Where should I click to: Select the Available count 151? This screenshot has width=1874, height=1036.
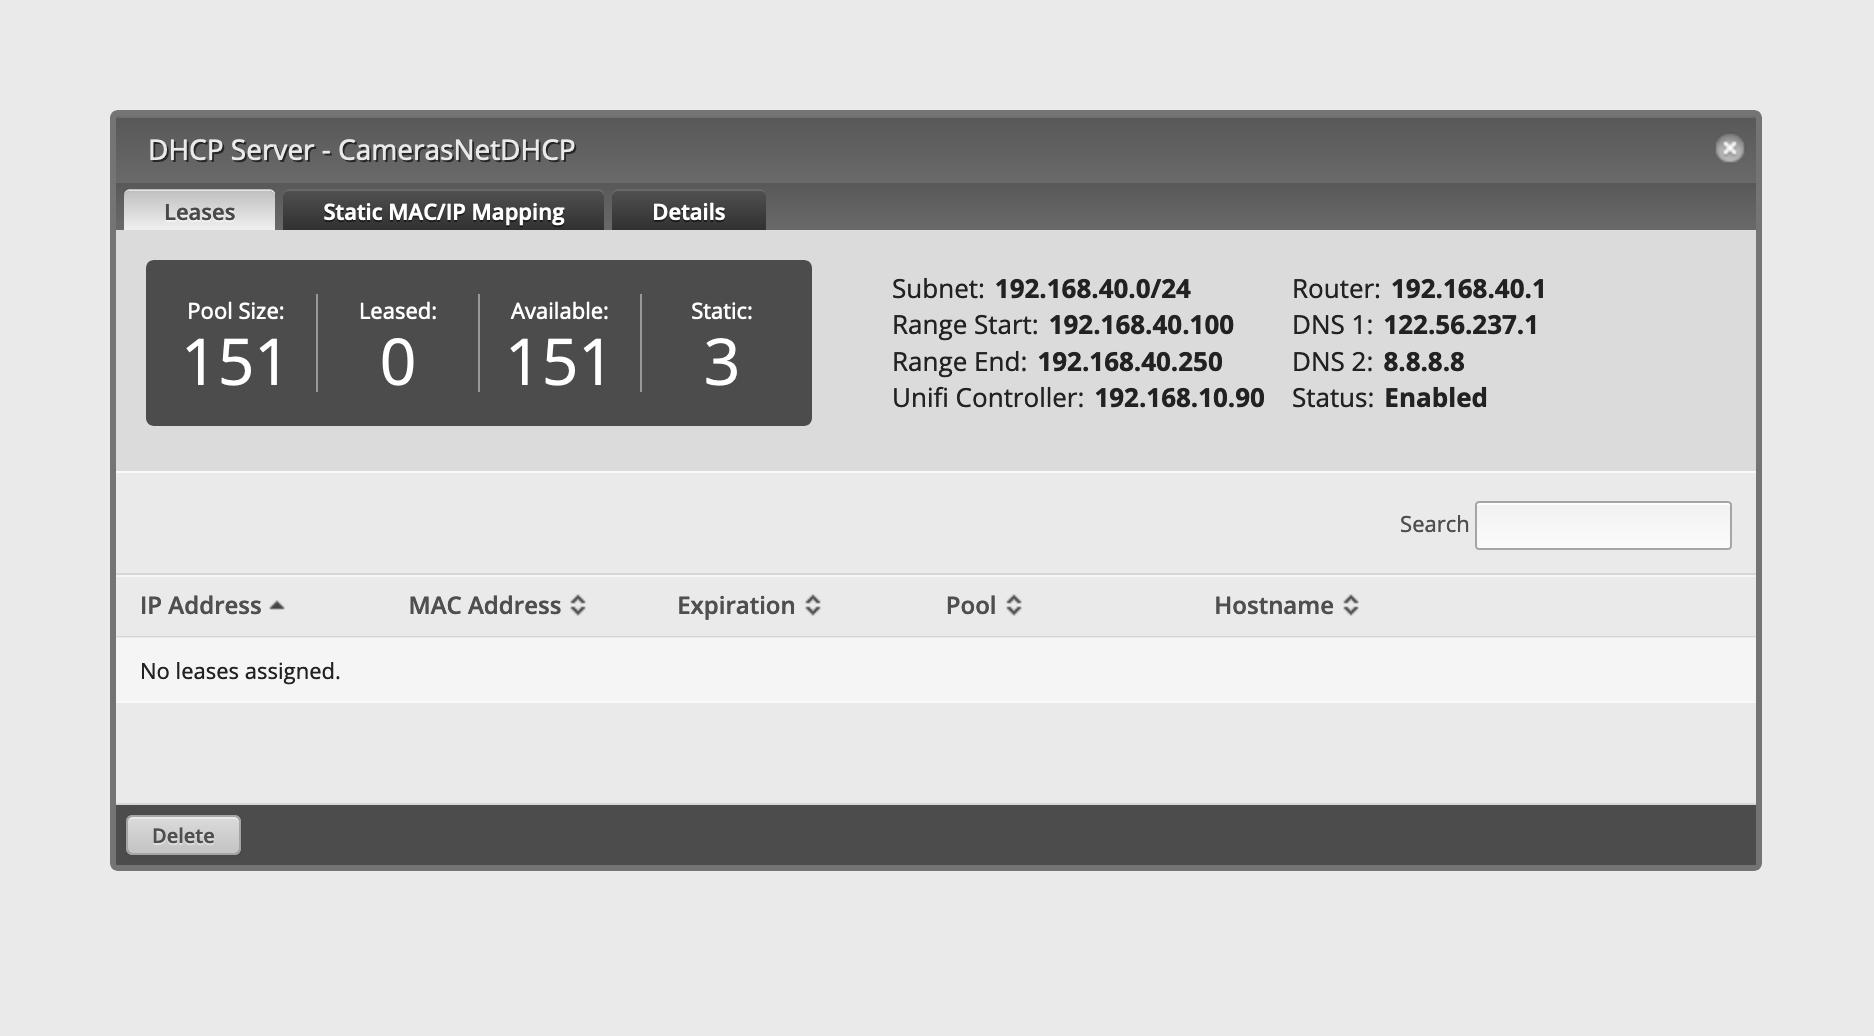click(559, 361)
